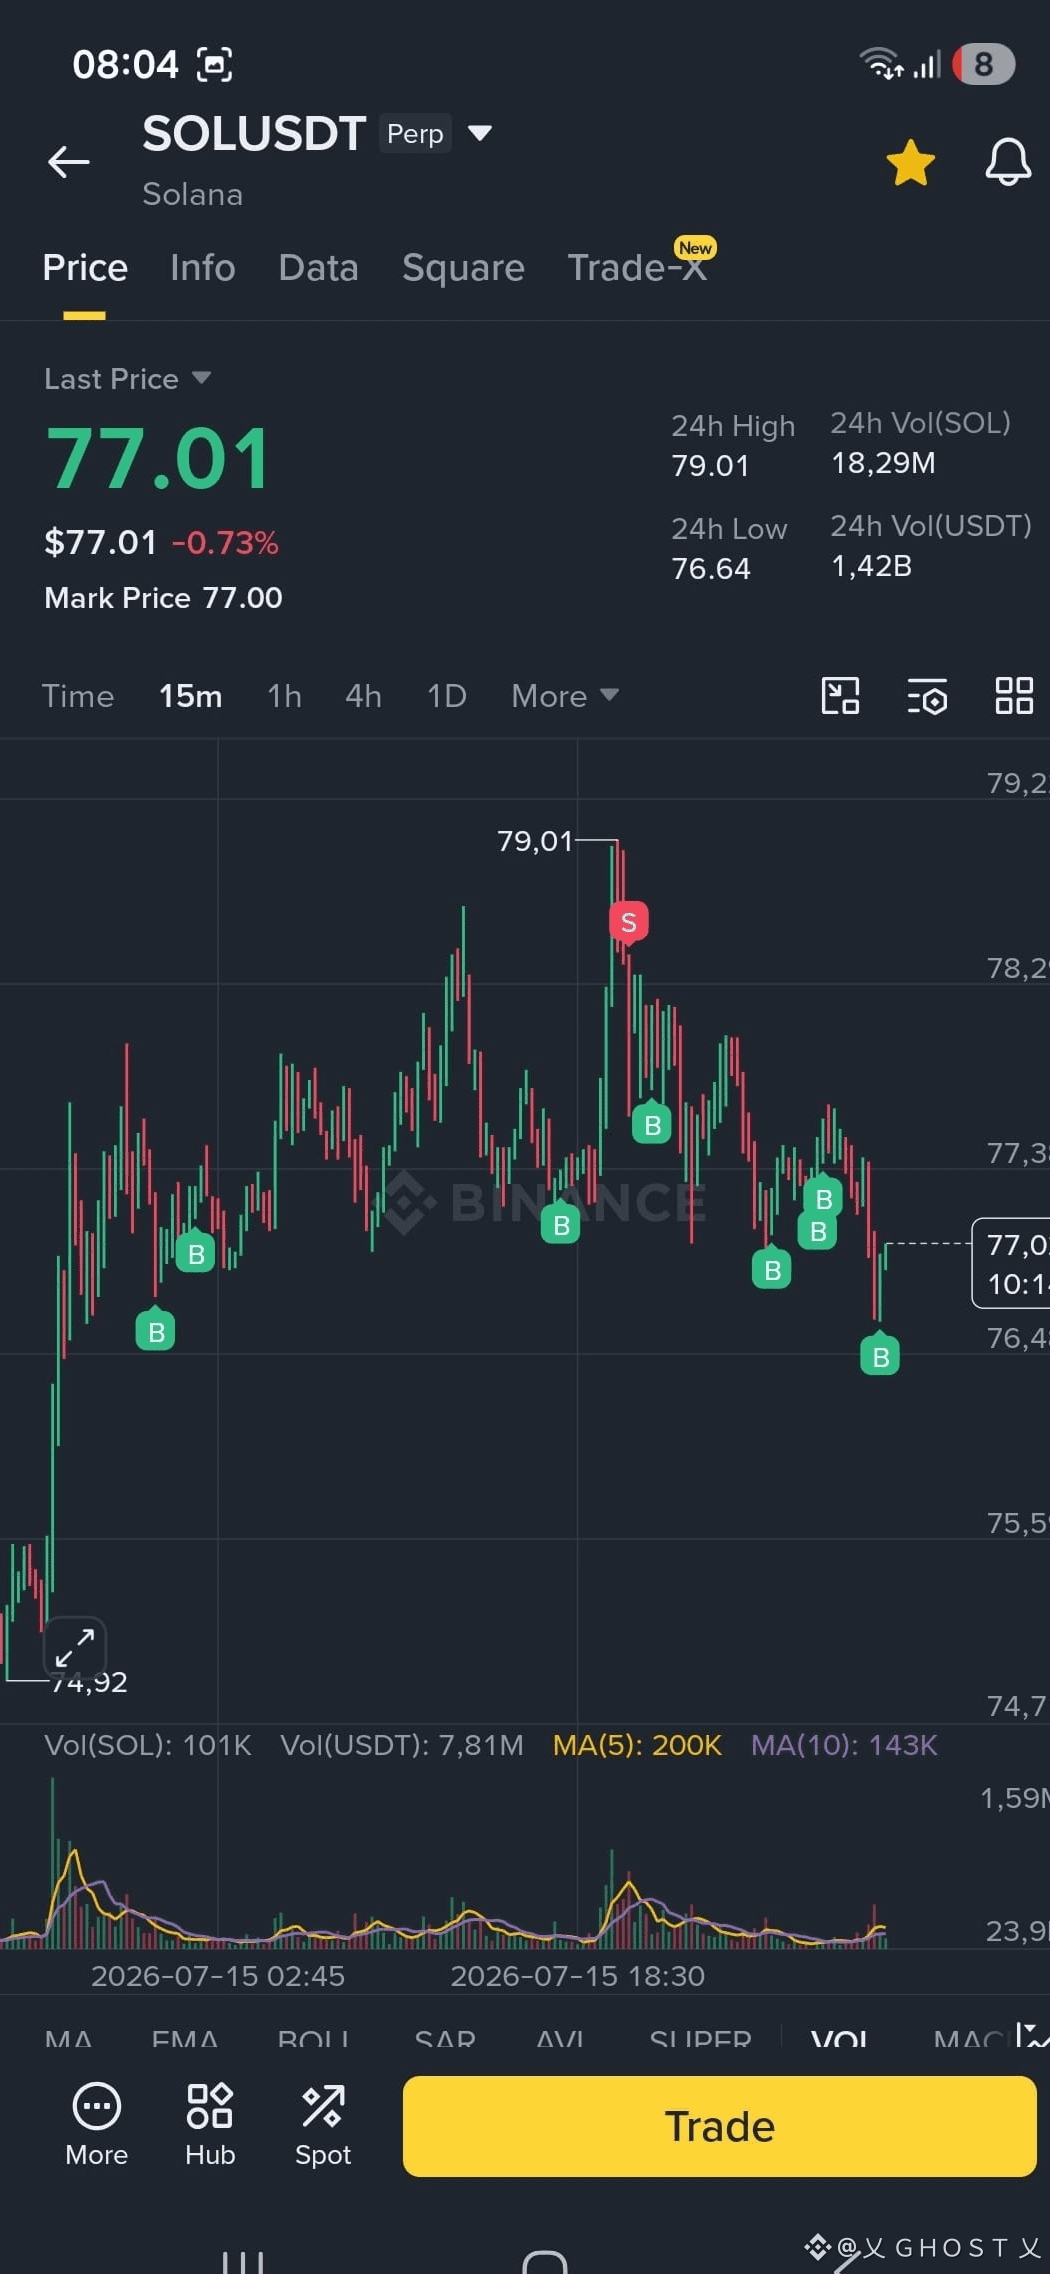
Task: Expand the More intervals dropdown
Action: (x=565, y=696)
